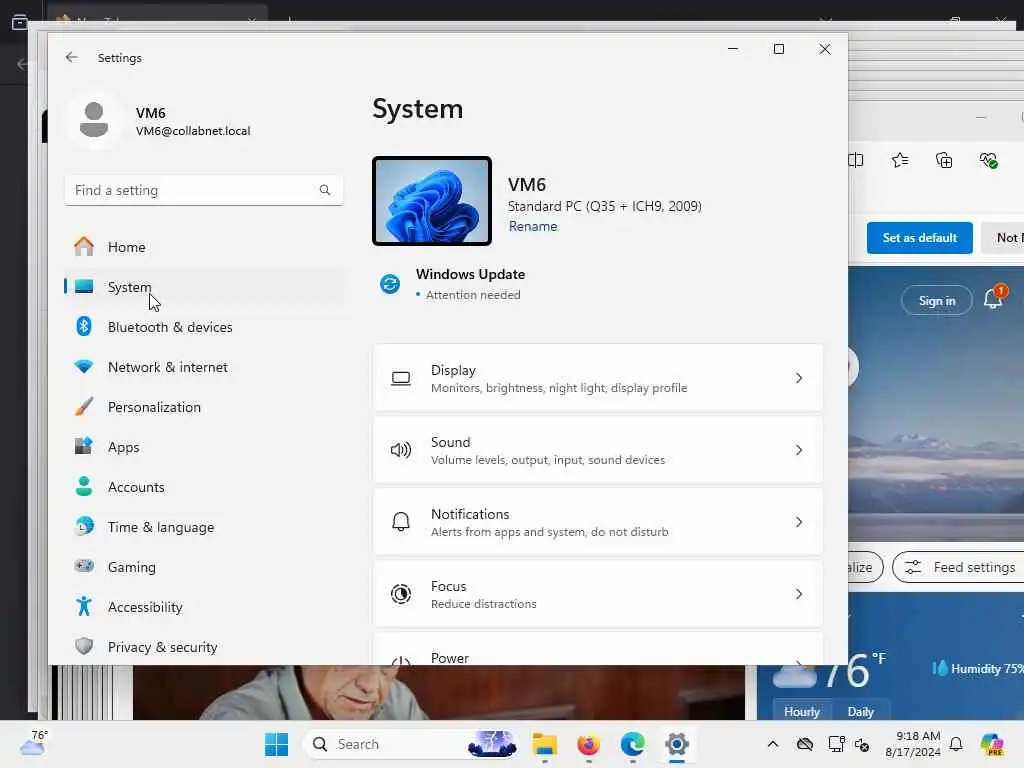Open Accounts settings category

pyautogui.click(x=204, y=487)
